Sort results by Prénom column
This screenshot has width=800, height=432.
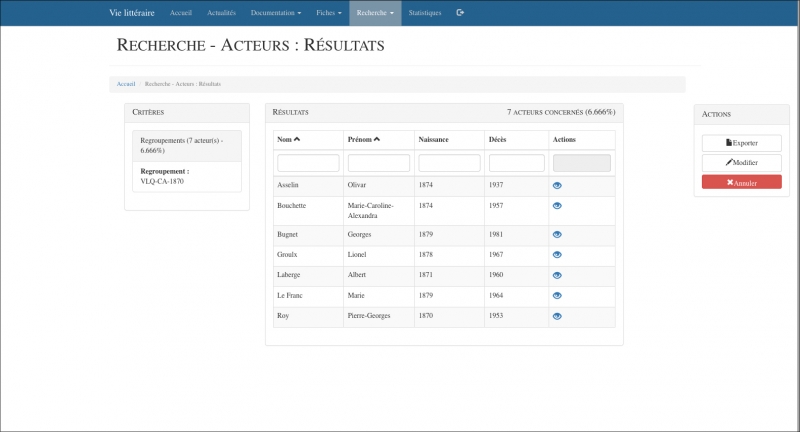pos(363,139)
